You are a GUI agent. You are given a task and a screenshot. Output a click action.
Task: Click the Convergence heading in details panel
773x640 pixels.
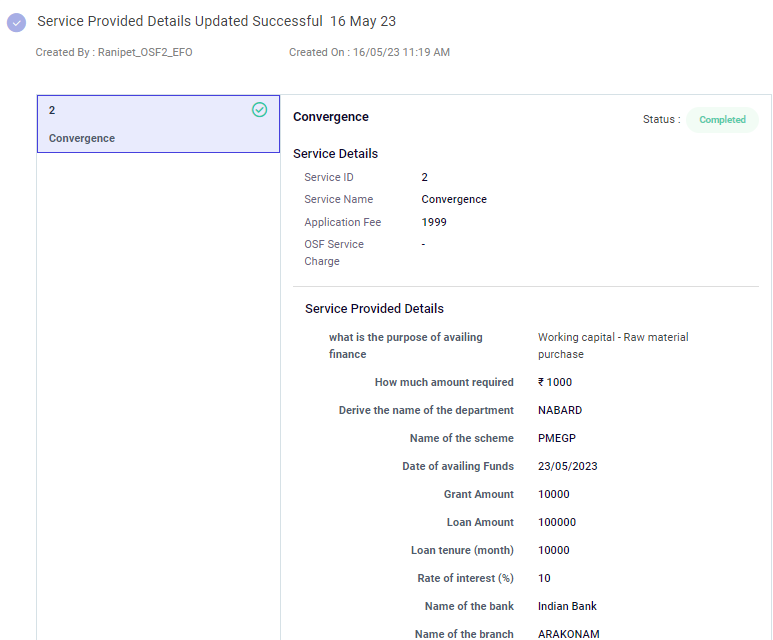point(331,117)
